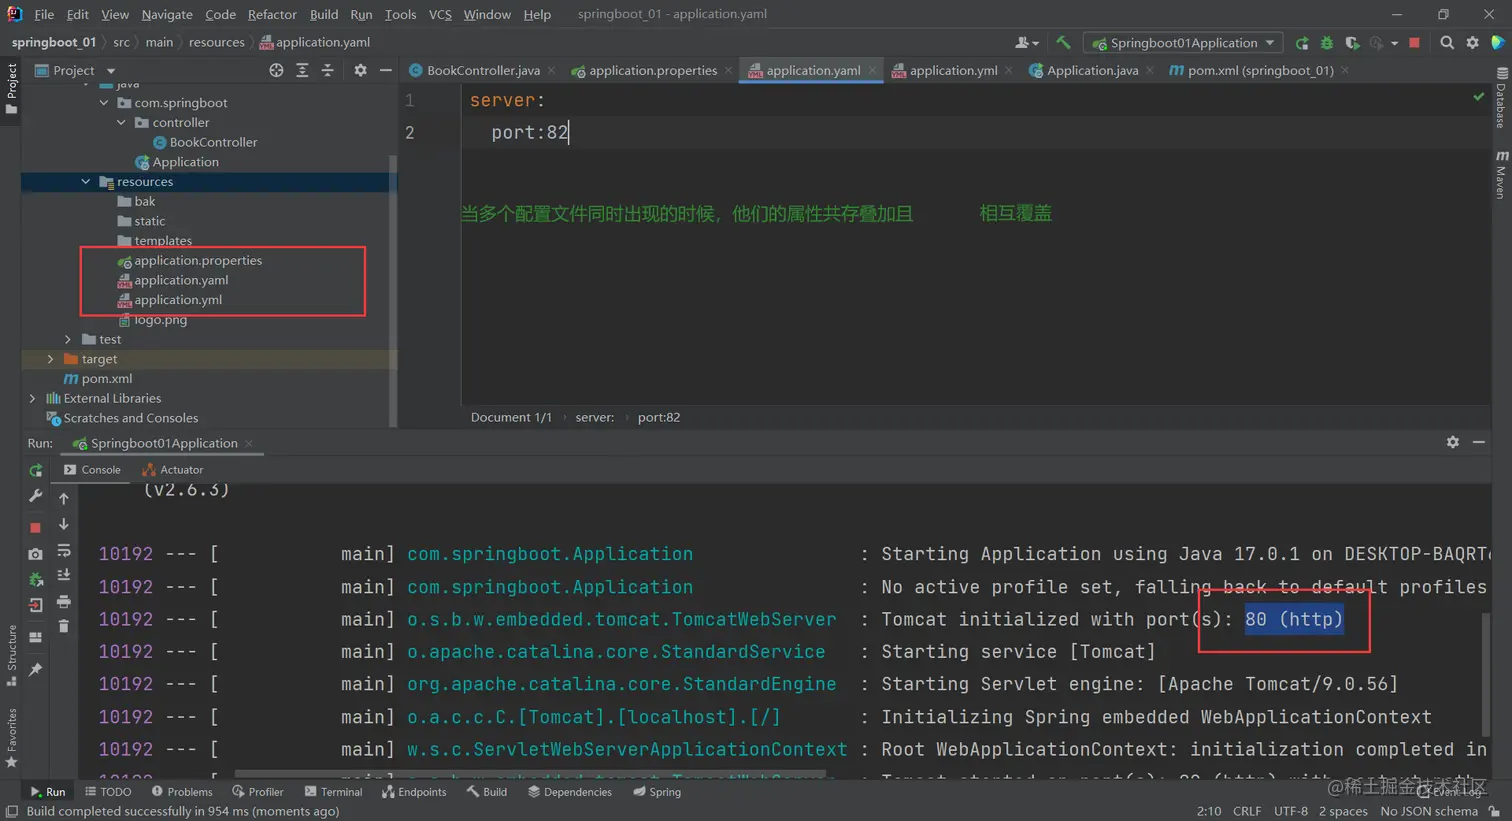This screenshot has height=821, width=1512.
Task: Pin the Run tab
Action: click(x=35, y=669)
